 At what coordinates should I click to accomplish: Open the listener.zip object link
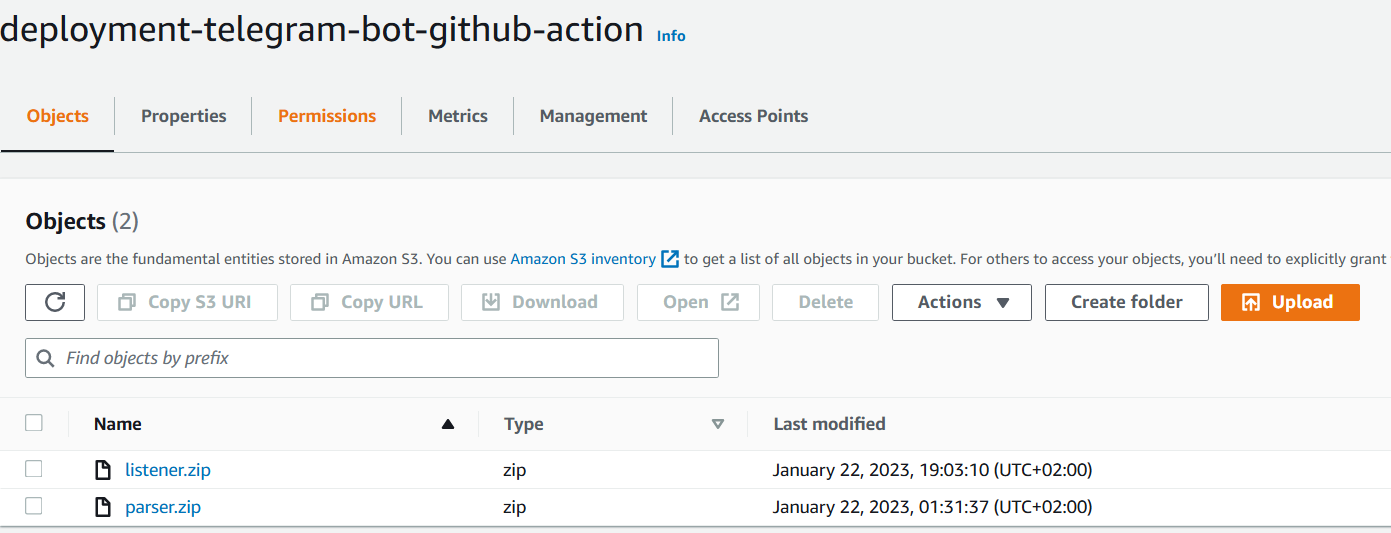pyautogui.click(x=168, y=470)
